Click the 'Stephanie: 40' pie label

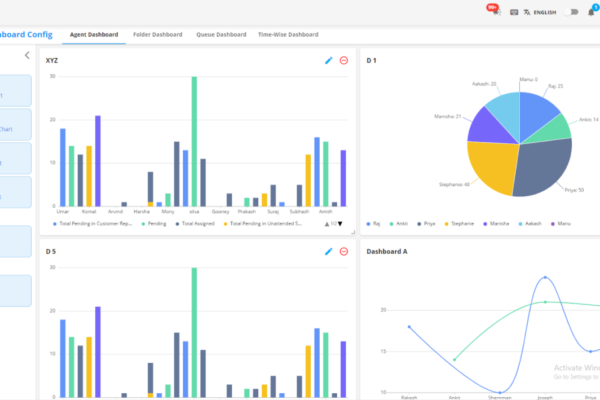pos(454,184)
